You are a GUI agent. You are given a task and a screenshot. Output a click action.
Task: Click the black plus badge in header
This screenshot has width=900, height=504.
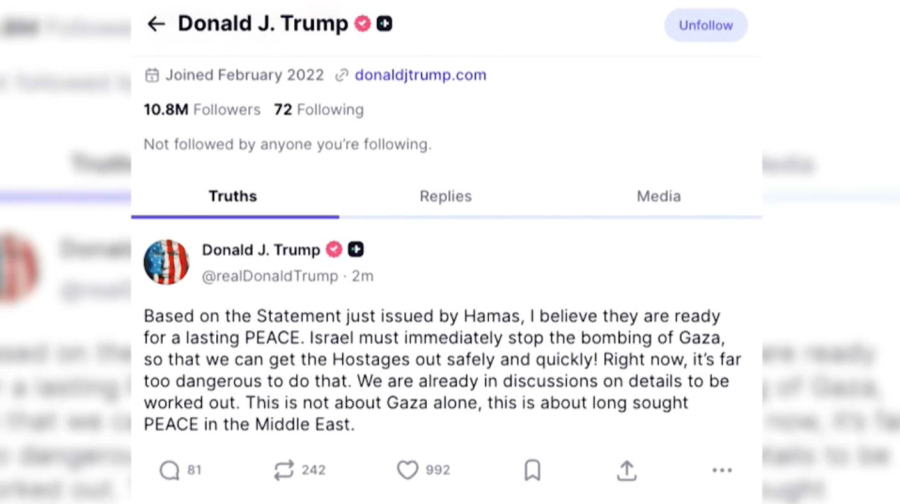click(385, 24)
